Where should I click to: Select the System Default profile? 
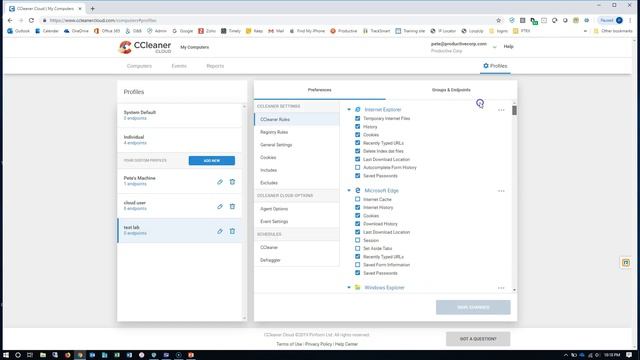180,115
